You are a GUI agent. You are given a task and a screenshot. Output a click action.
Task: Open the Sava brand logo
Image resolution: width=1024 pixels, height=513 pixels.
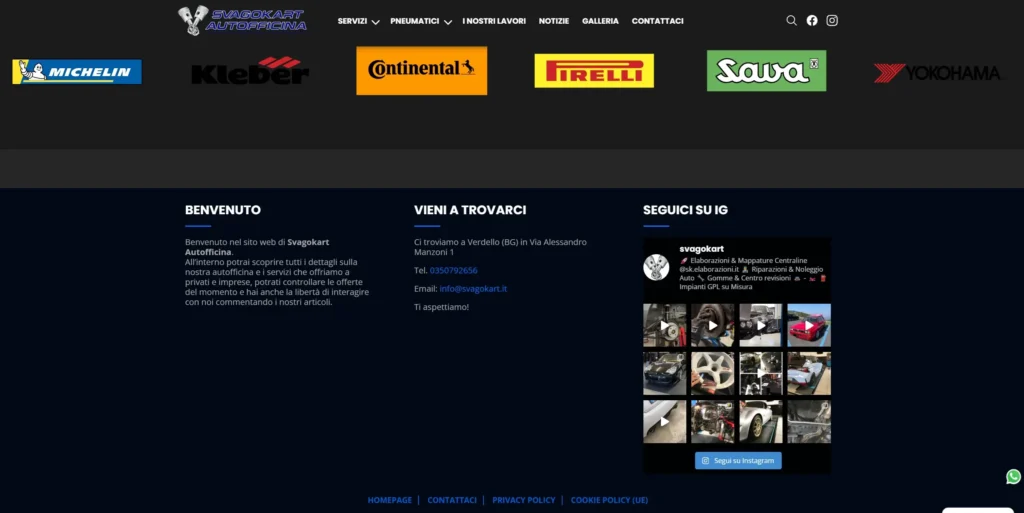coord(767,70)
